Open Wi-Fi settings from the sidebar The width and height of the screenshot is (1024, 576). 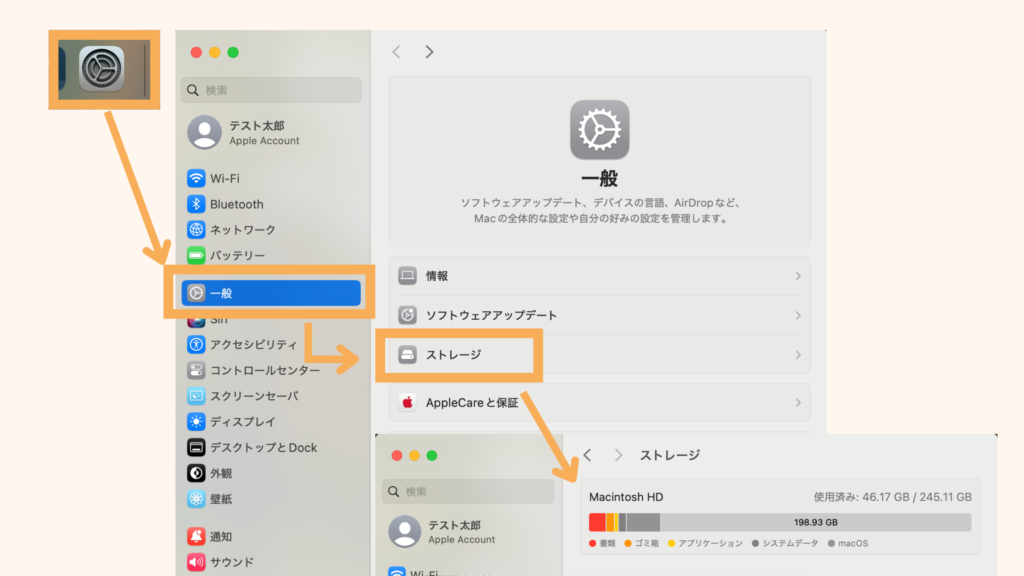228,178
